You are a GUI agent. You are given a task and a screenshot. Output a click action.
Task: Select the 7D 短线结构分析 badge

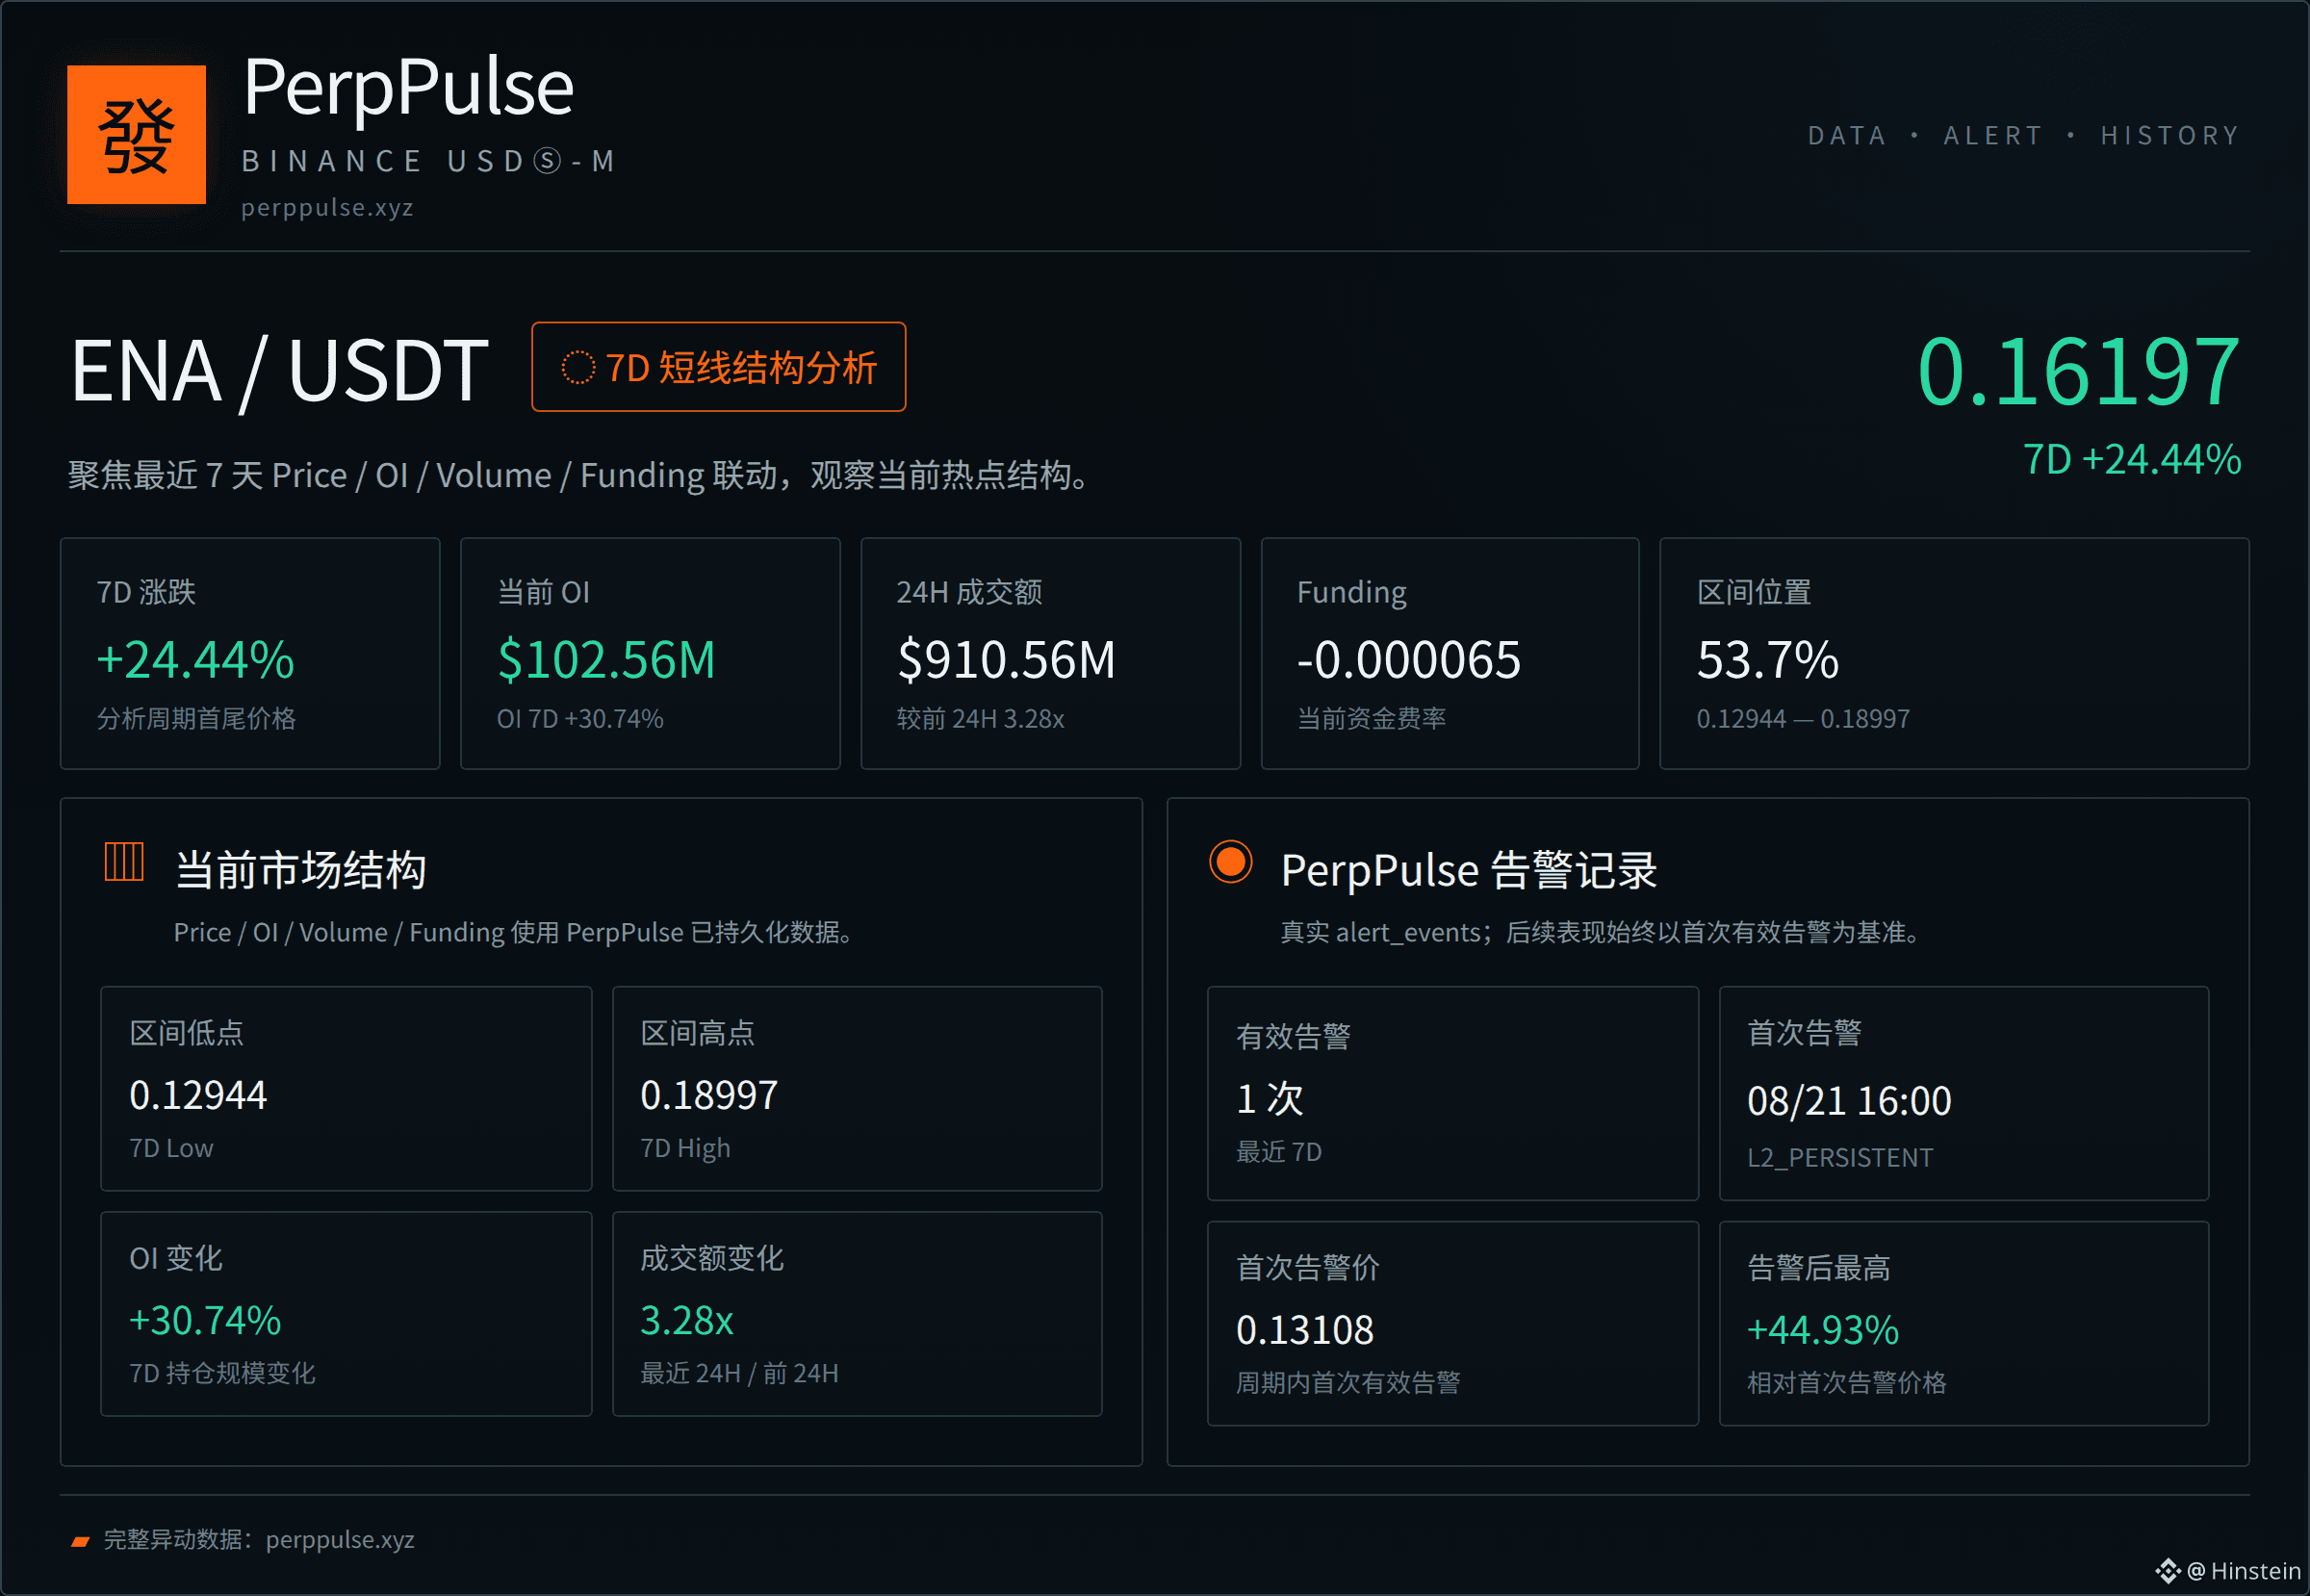coord(719,367)
